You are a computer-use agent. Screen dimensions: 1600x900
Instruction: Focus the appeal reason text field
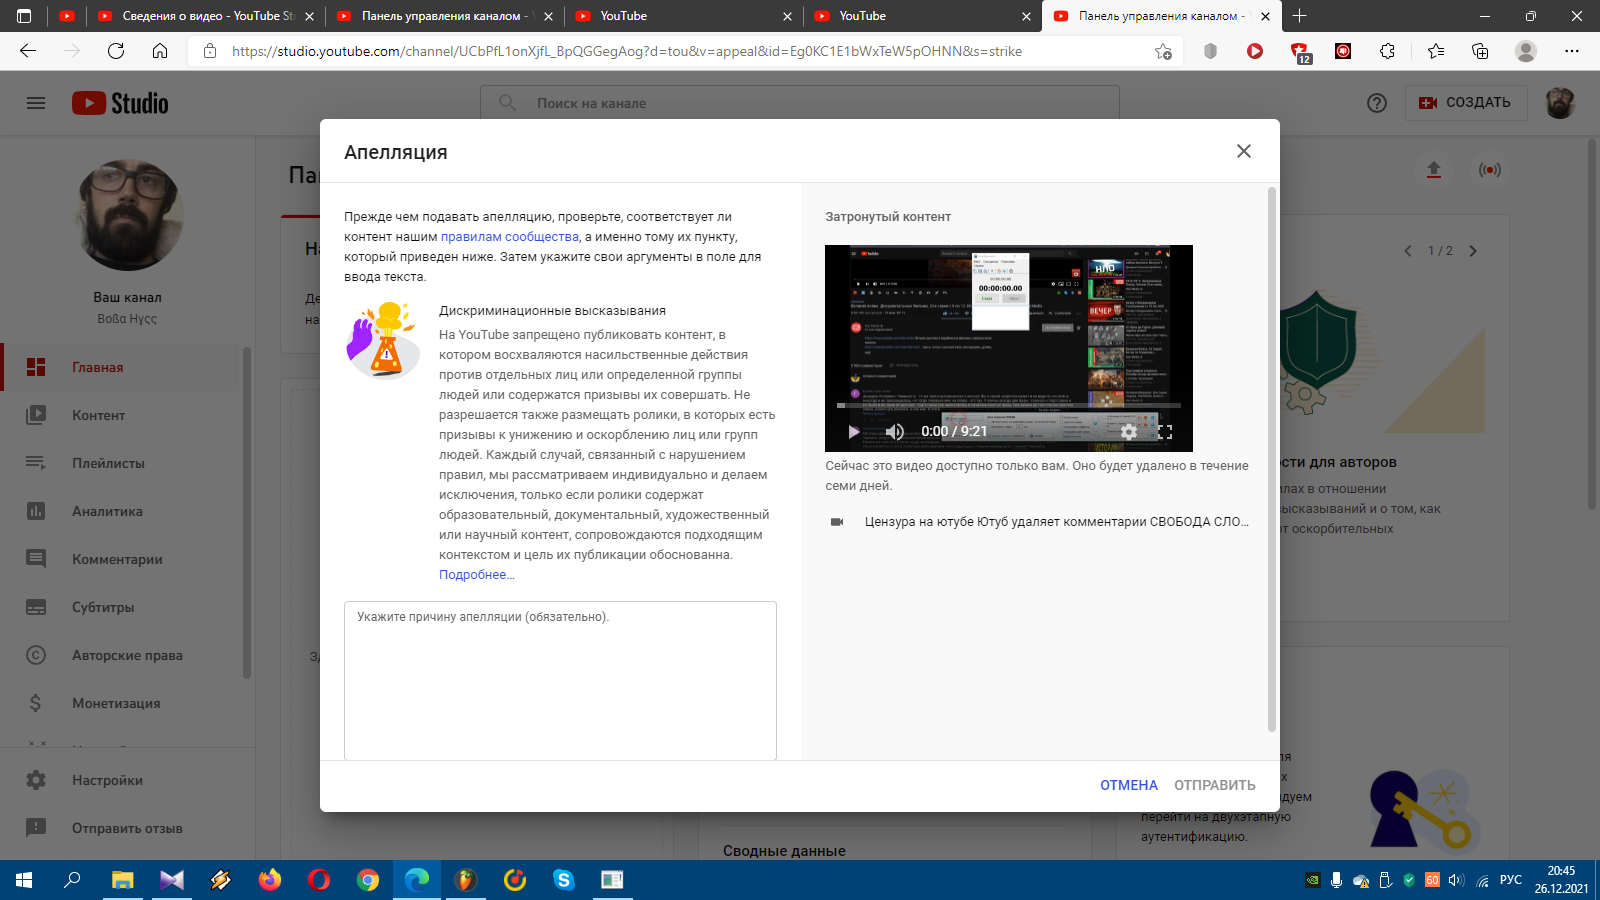(560, 680)
